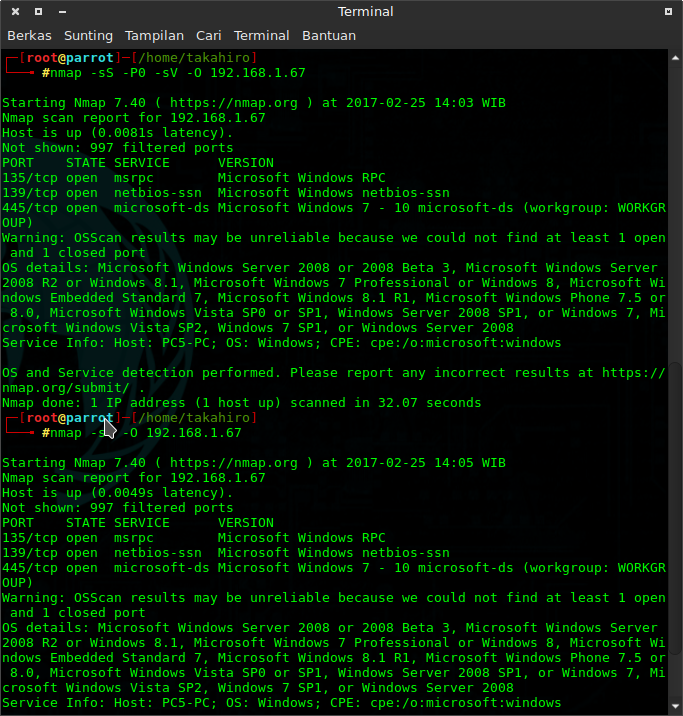The height and width of the screenshot is (716, 683).
Task: Click the title bar right corner icon
Action: tap(668, 11)
